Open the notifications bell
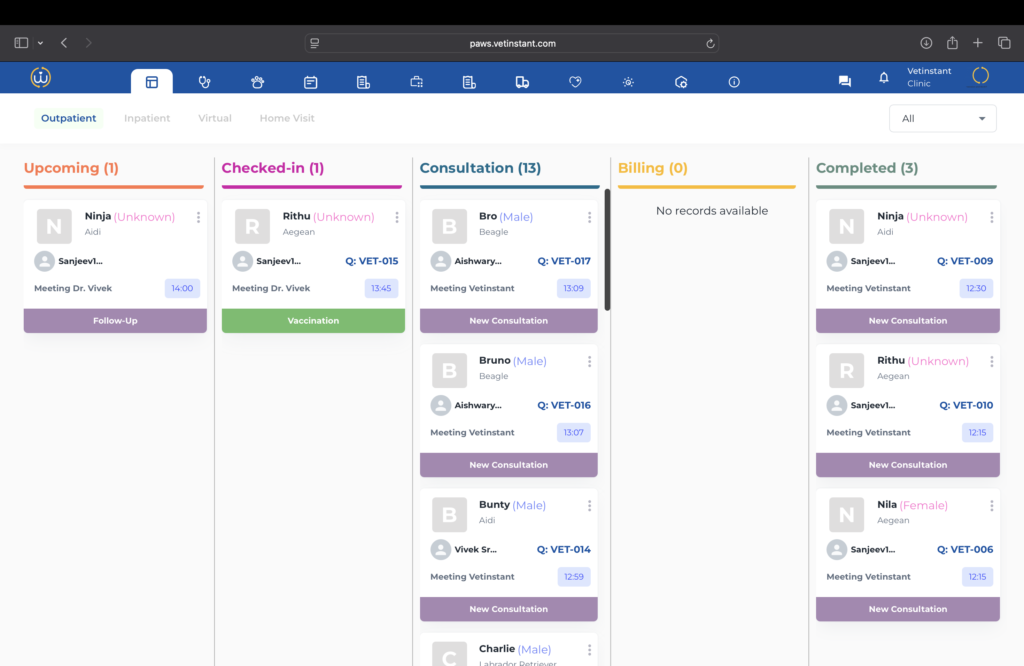Viewport: 1024px width, 666px height. 883,78
